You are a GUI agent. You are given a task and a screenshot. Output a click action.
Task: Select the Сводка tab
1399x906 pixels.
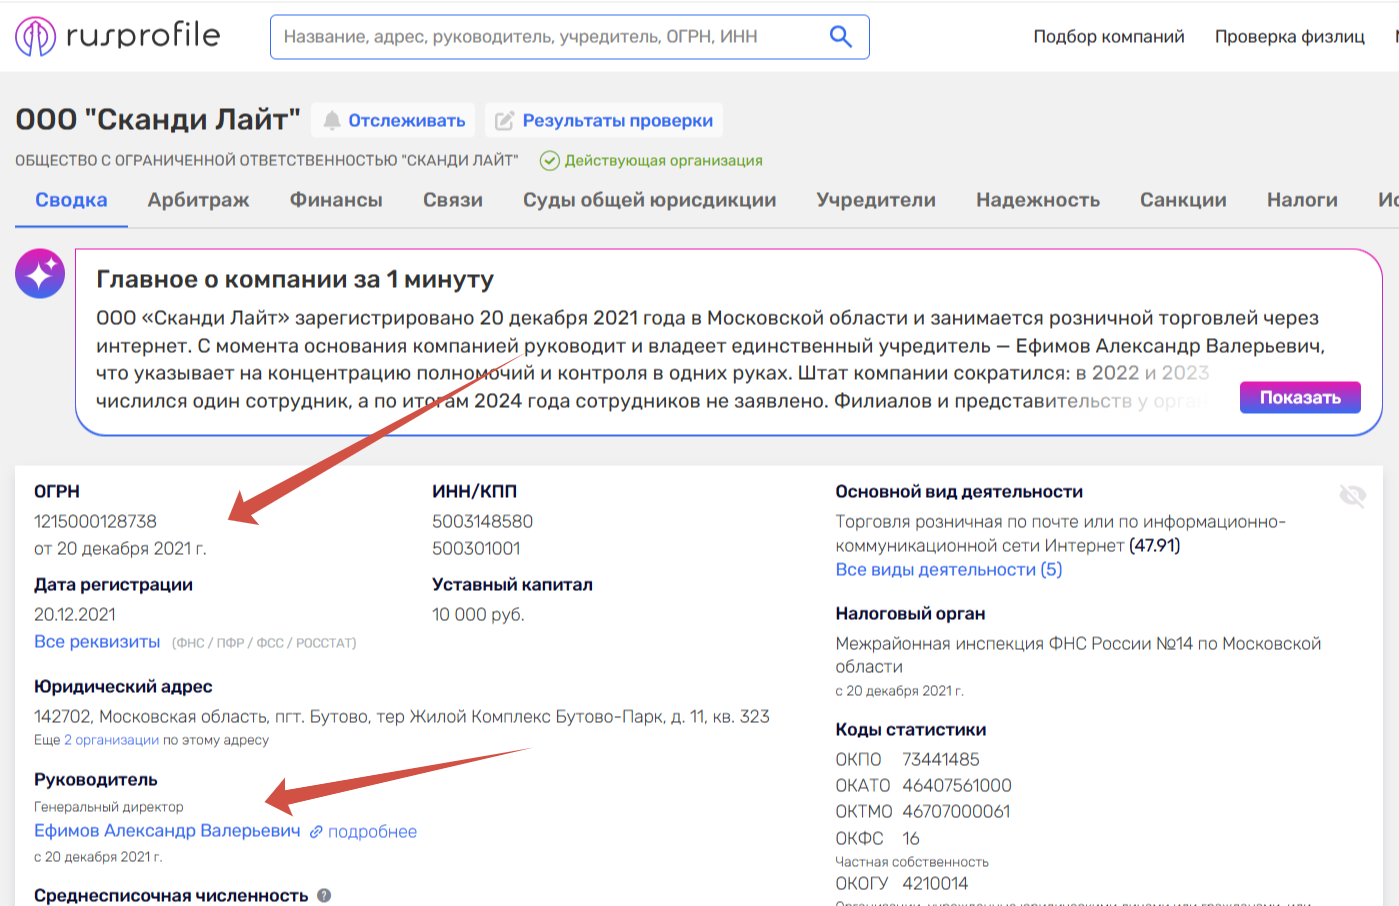71,200
